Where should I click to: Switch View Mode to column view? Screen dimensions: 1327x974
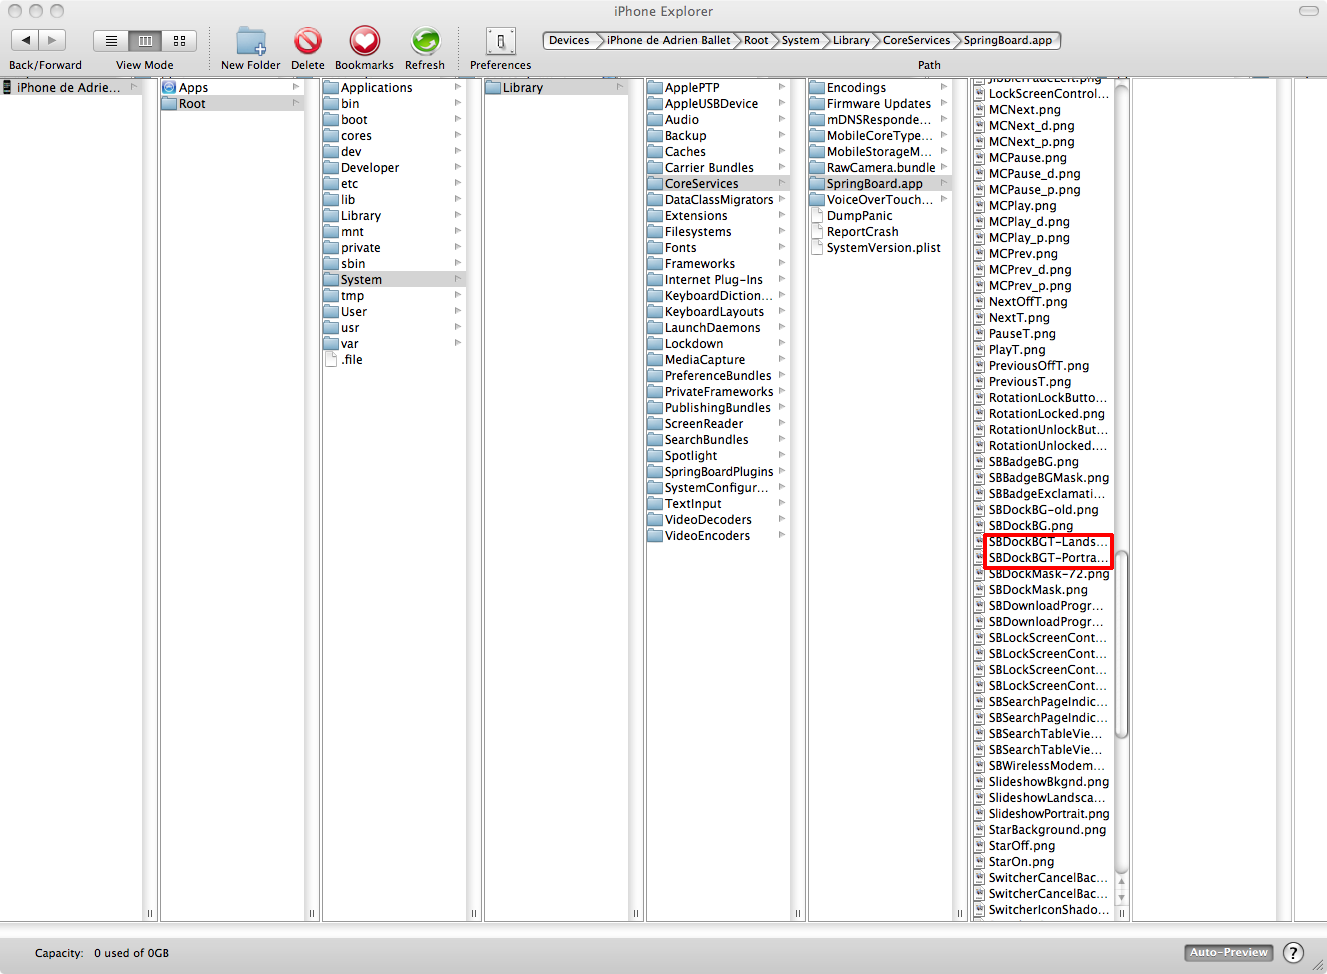pyautogui.click(x=145, y=41)
